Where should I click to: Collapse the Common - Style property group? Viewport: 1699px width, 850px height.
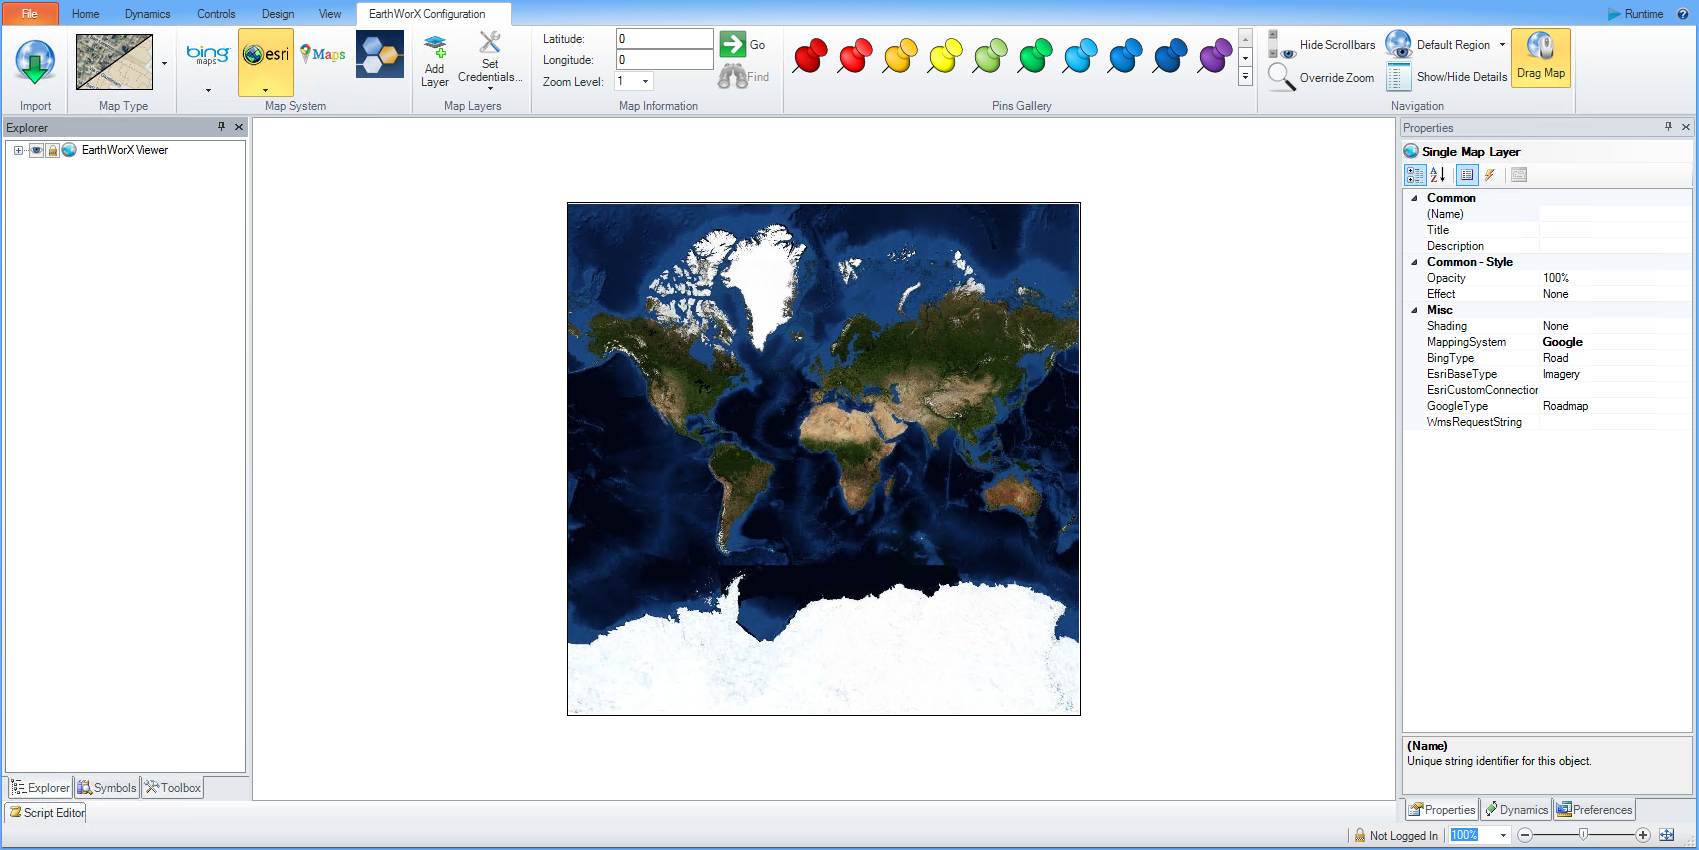point(1414,262)
